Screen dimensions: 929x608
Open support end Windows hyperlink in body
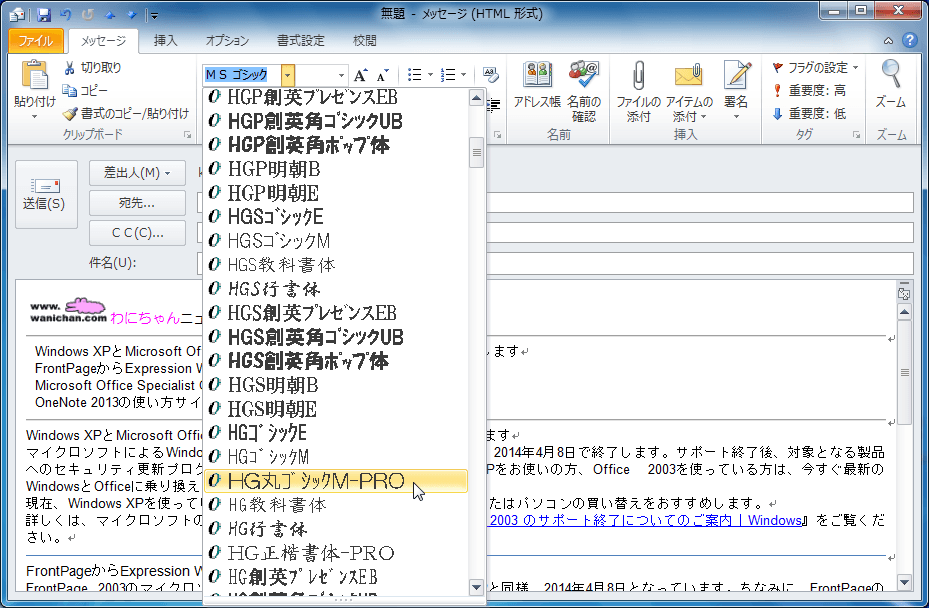(x=646, y=520)
